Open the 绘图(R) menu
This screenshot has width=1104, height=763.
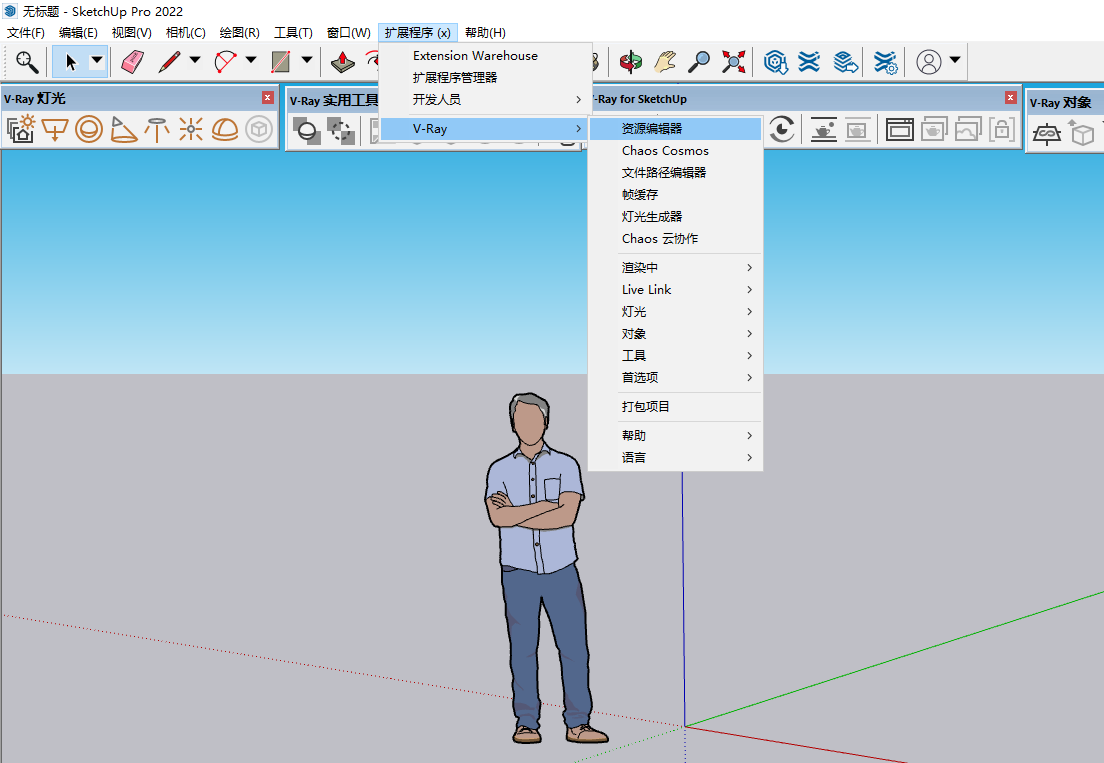pyautogui.click(x=239, y=32)
